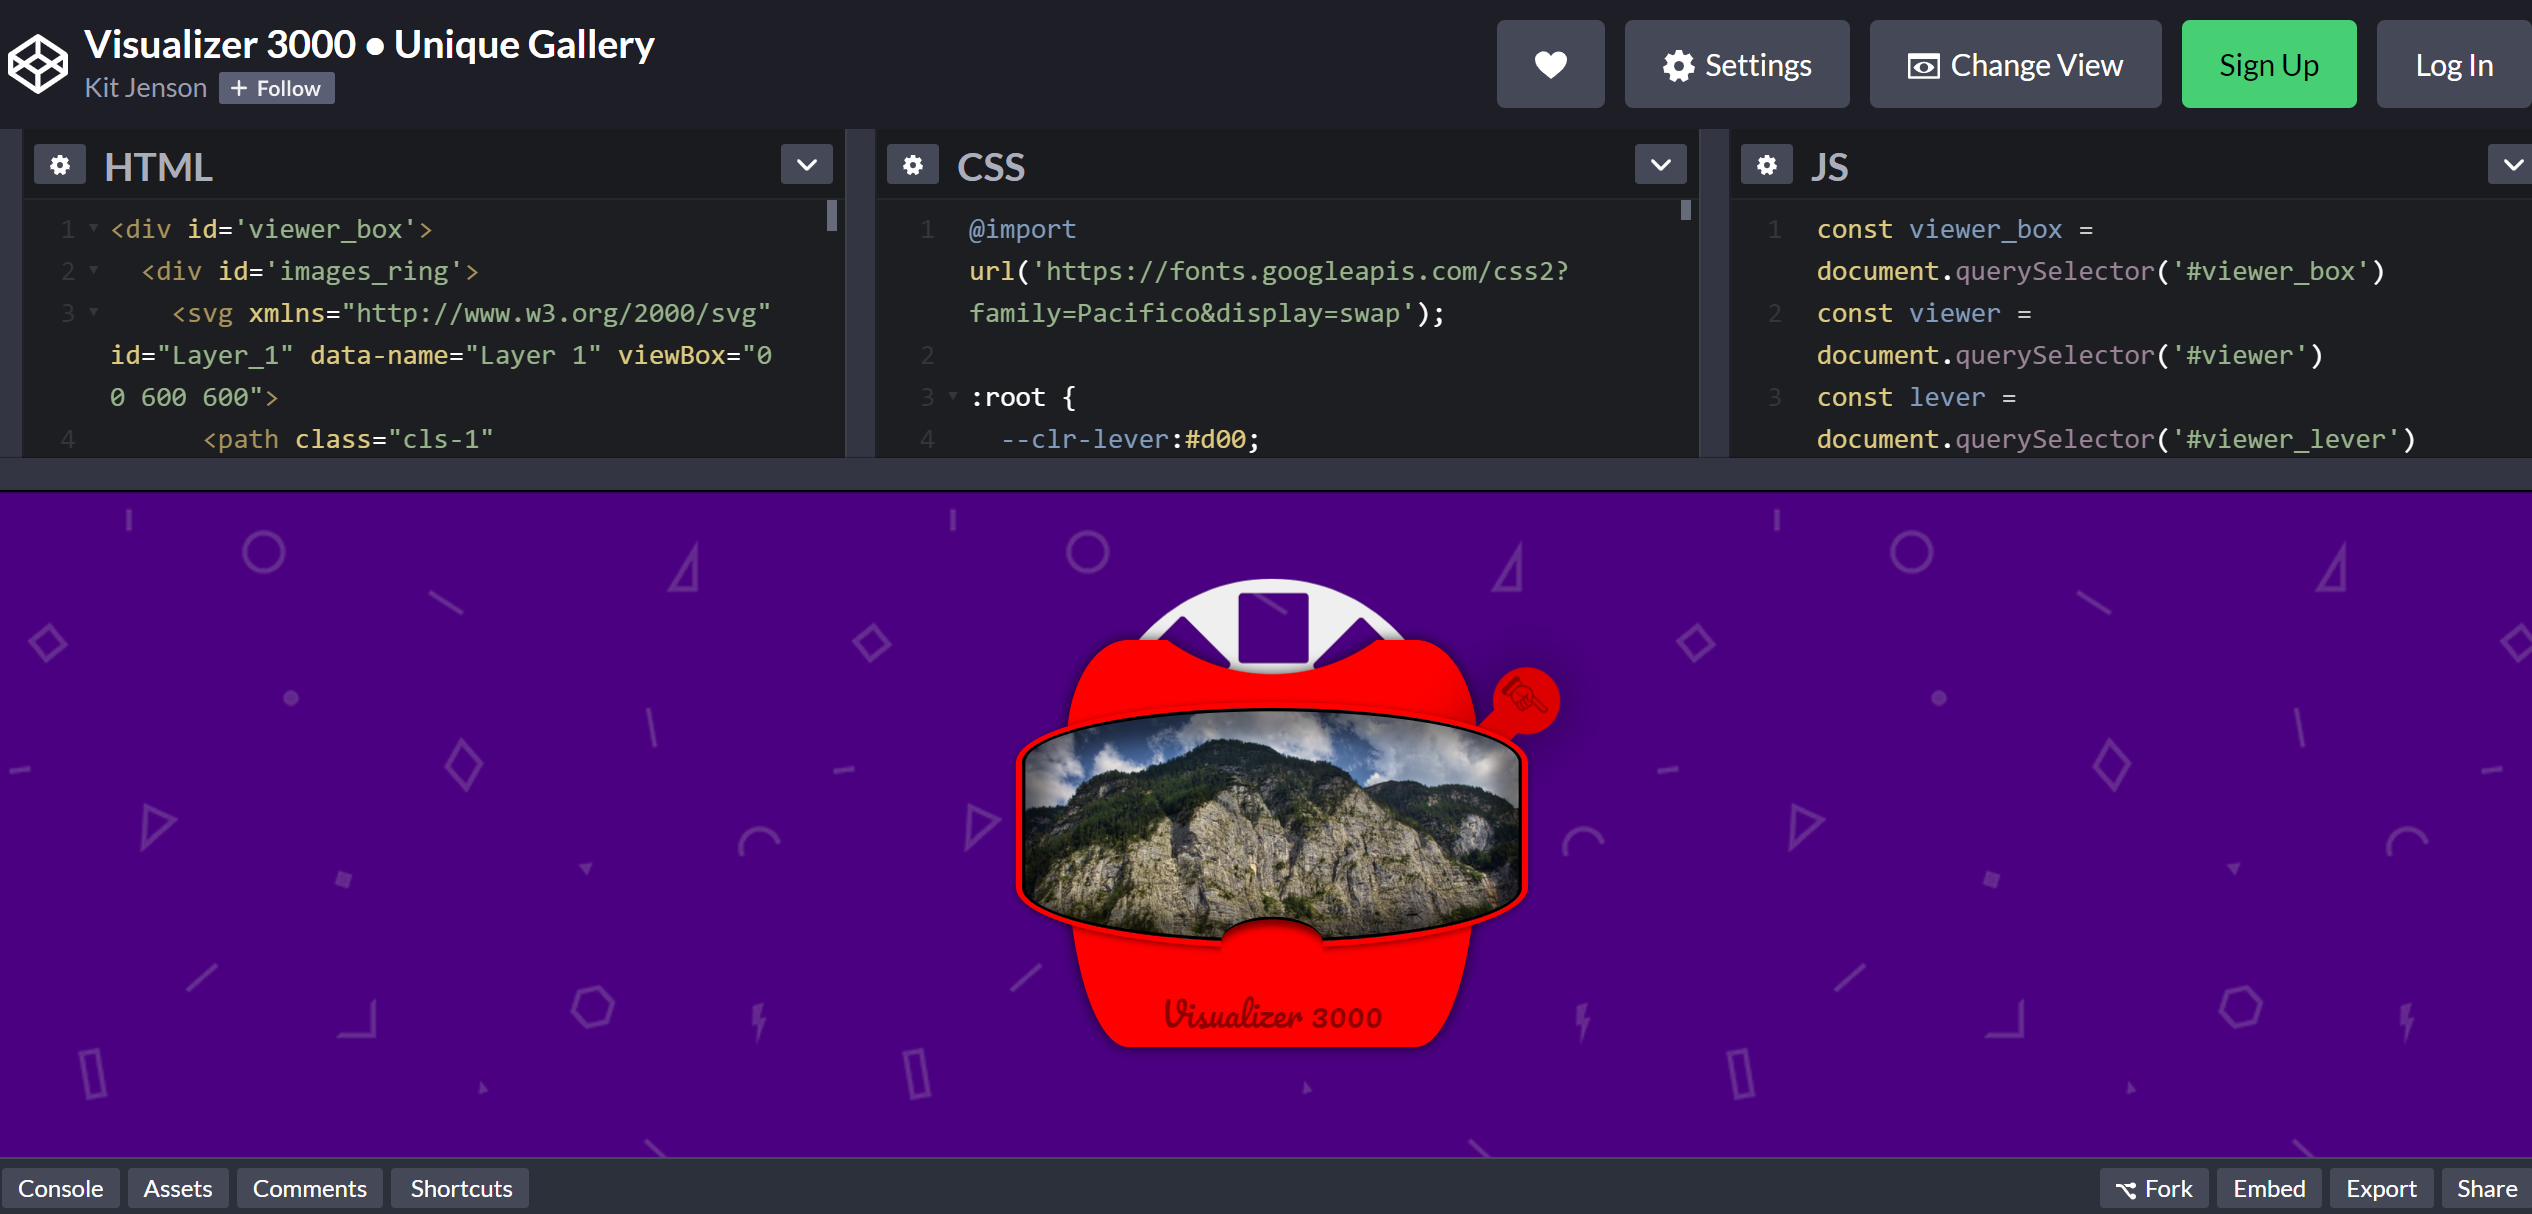
Task: Open HTML editor settings gear
Action: 60,165
